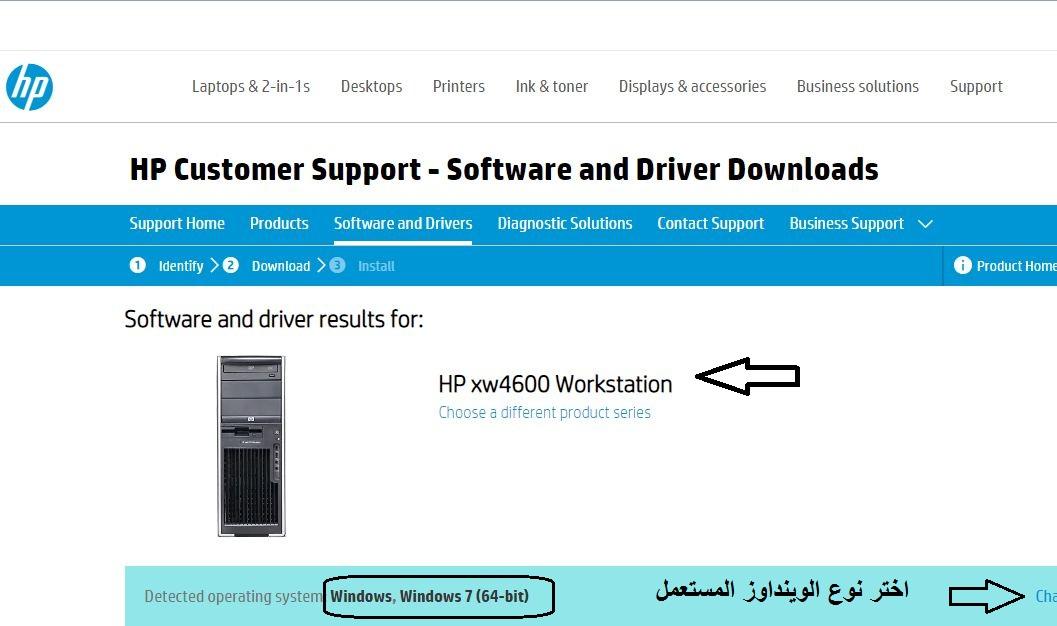Switch to the Products tab
The height and width of the screenshot is (626, 1057).
[x=279, y=223]
